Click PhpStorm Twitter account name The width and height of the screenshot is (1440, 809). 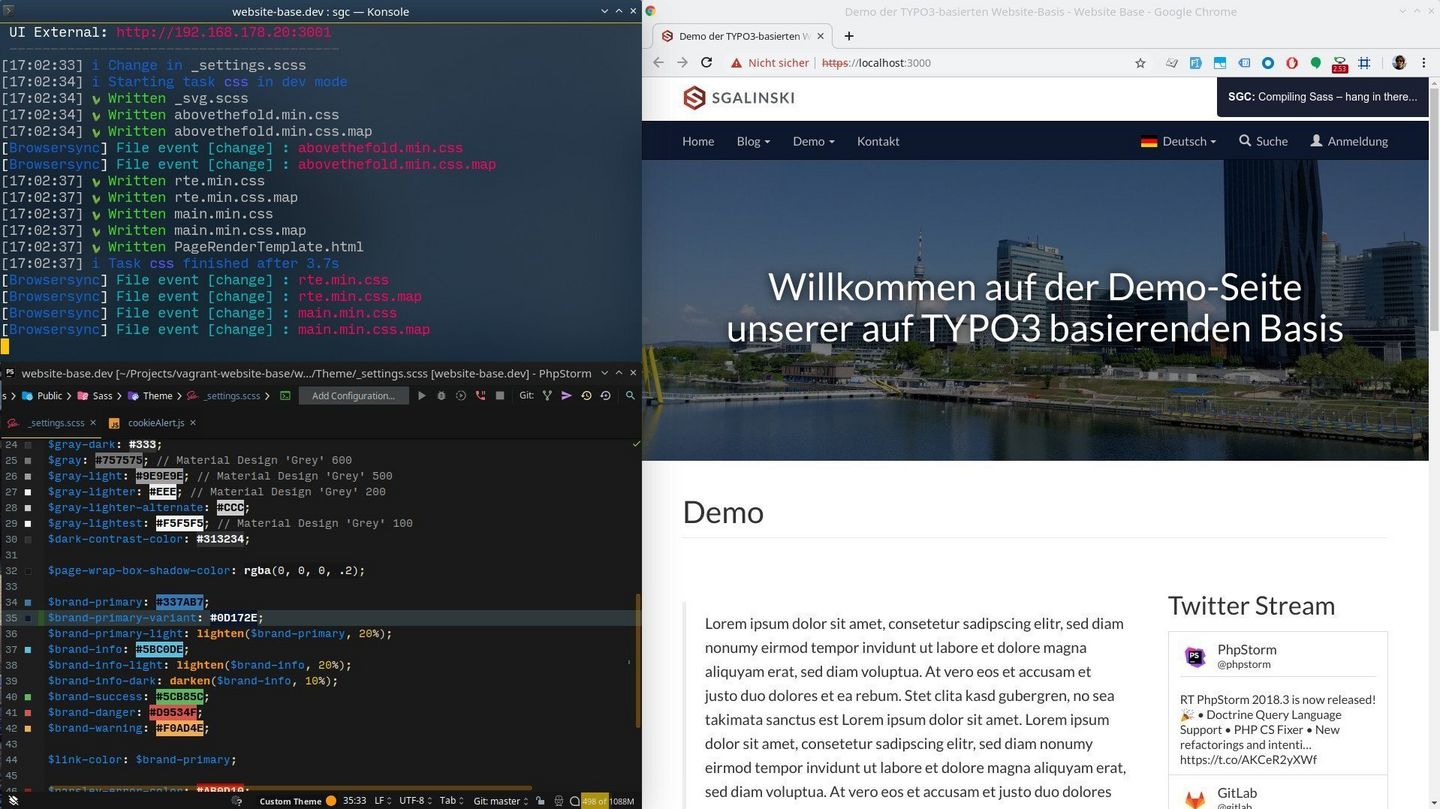click(1246, 649)
